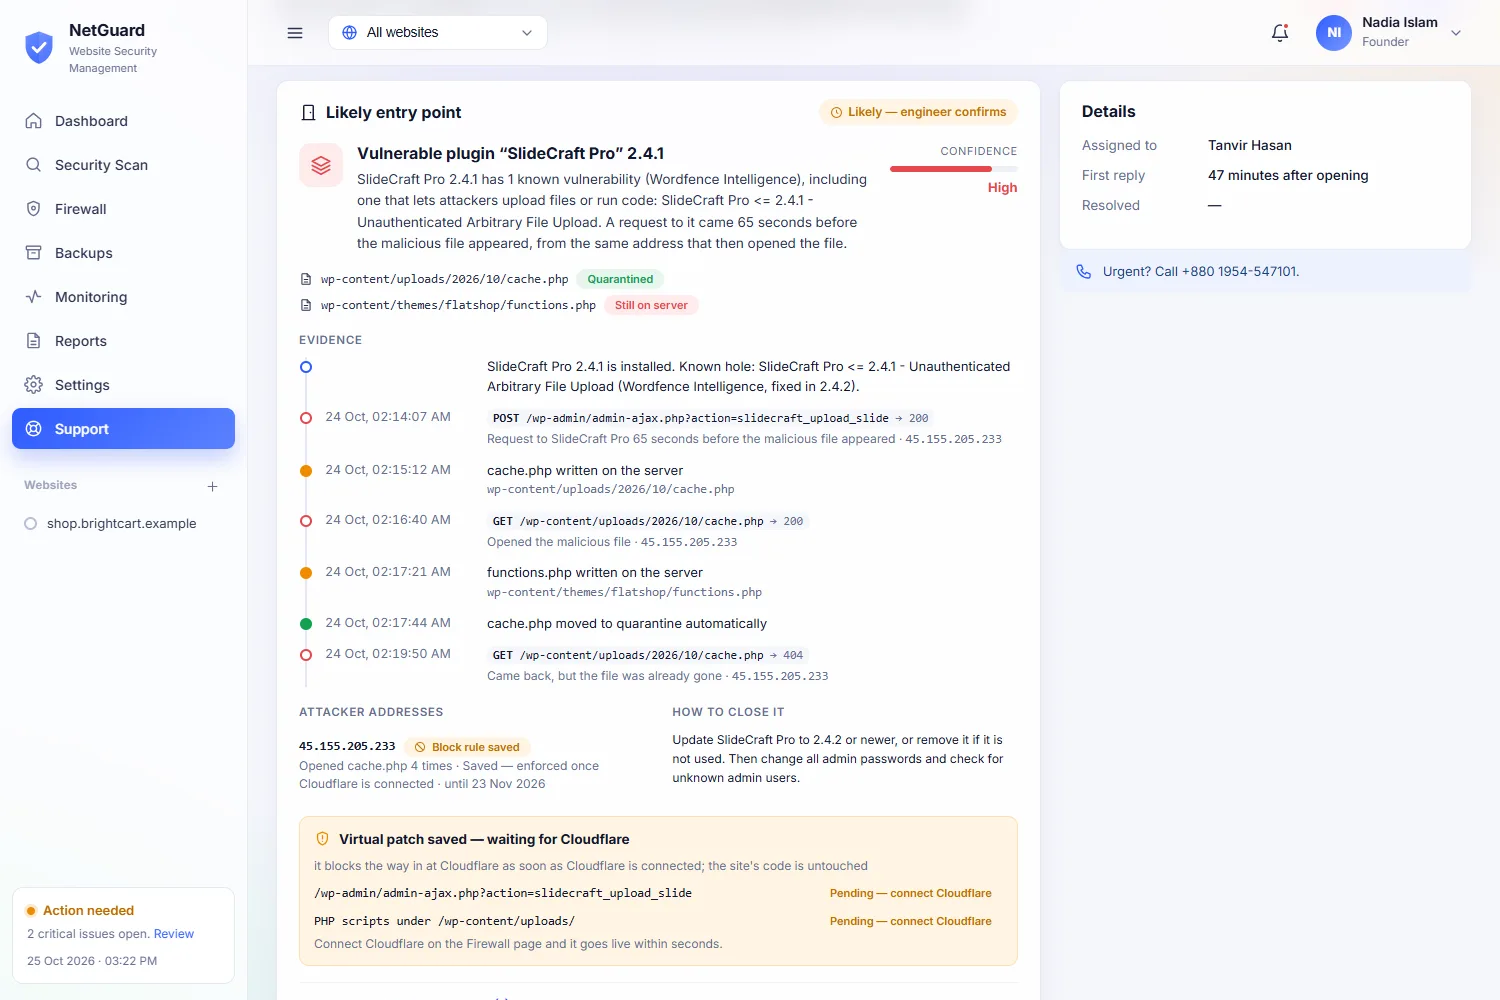
Task: Add a website with the plus icon
Action: click(x=213, y=486)
